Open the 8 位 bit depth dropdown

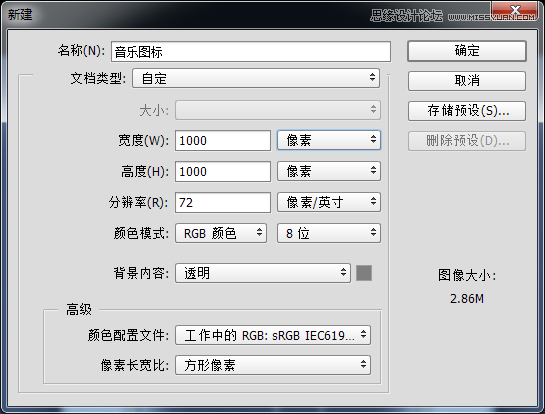pyautogui.click(x=329, y=233)
